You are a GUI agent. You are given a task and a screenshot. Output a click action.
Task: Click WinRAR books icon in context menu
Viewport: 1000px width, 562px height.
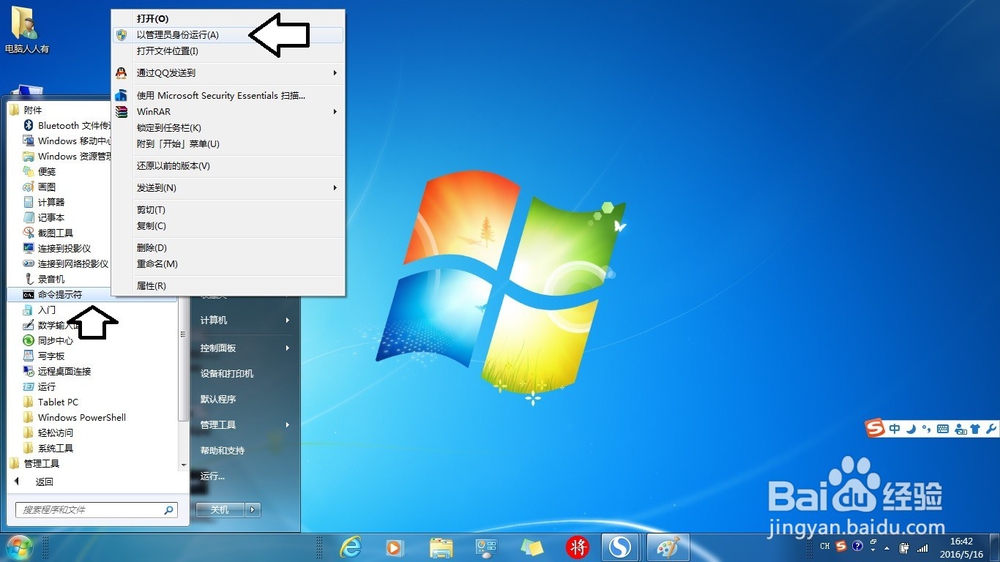click(121, 112)
